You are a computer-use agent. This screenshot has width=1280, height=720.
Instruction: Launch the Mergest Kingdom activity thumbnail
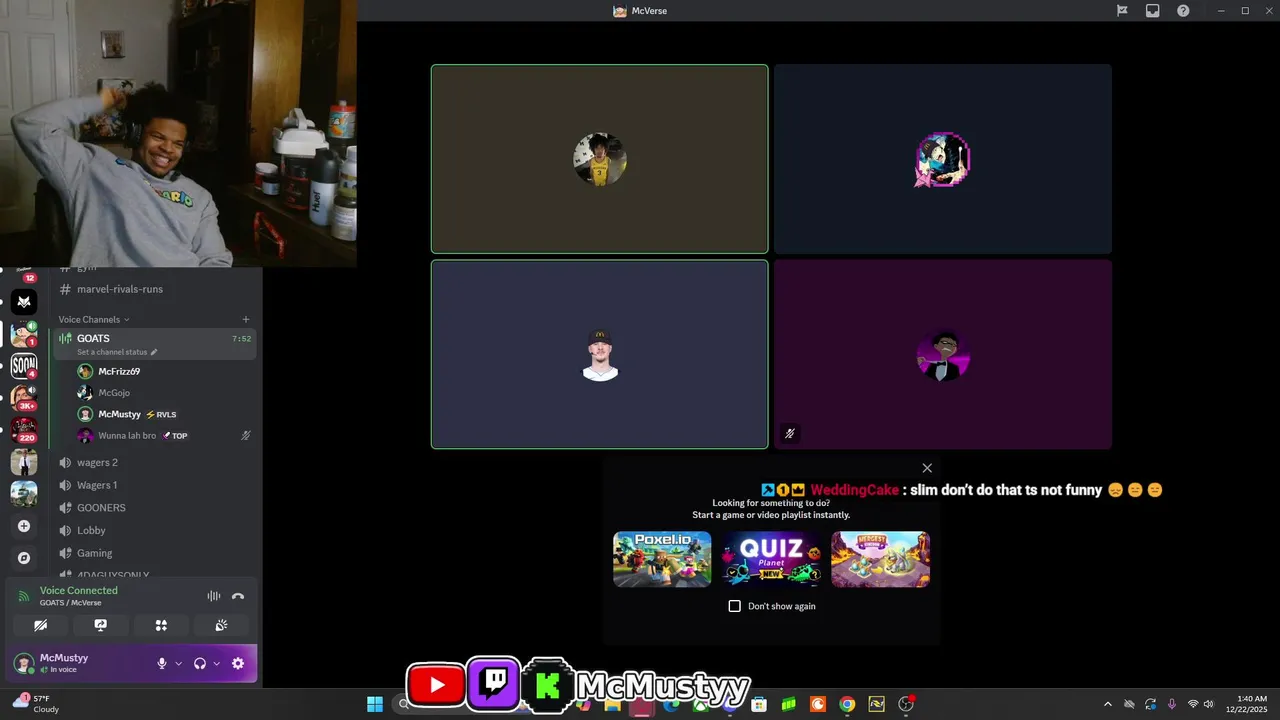pos(880,559)
